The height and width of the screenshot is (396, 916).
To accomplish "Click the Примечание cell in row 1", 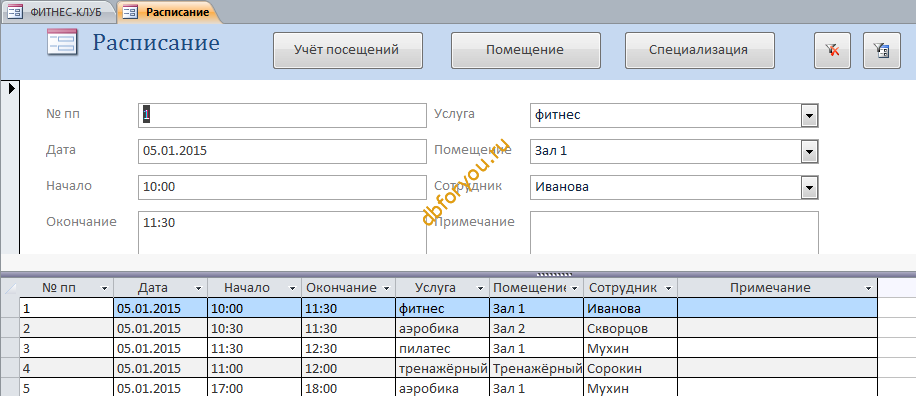I will [x=778, y=308].
